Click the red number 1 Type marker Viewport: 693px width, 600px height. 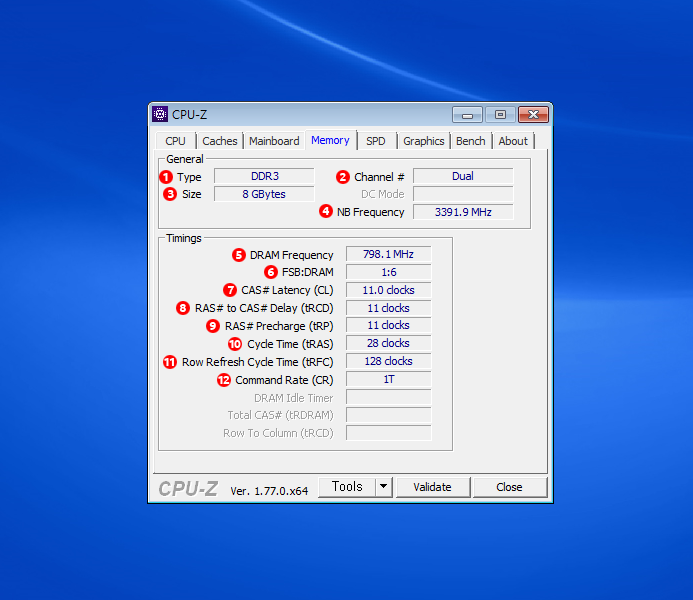point(166,177)
